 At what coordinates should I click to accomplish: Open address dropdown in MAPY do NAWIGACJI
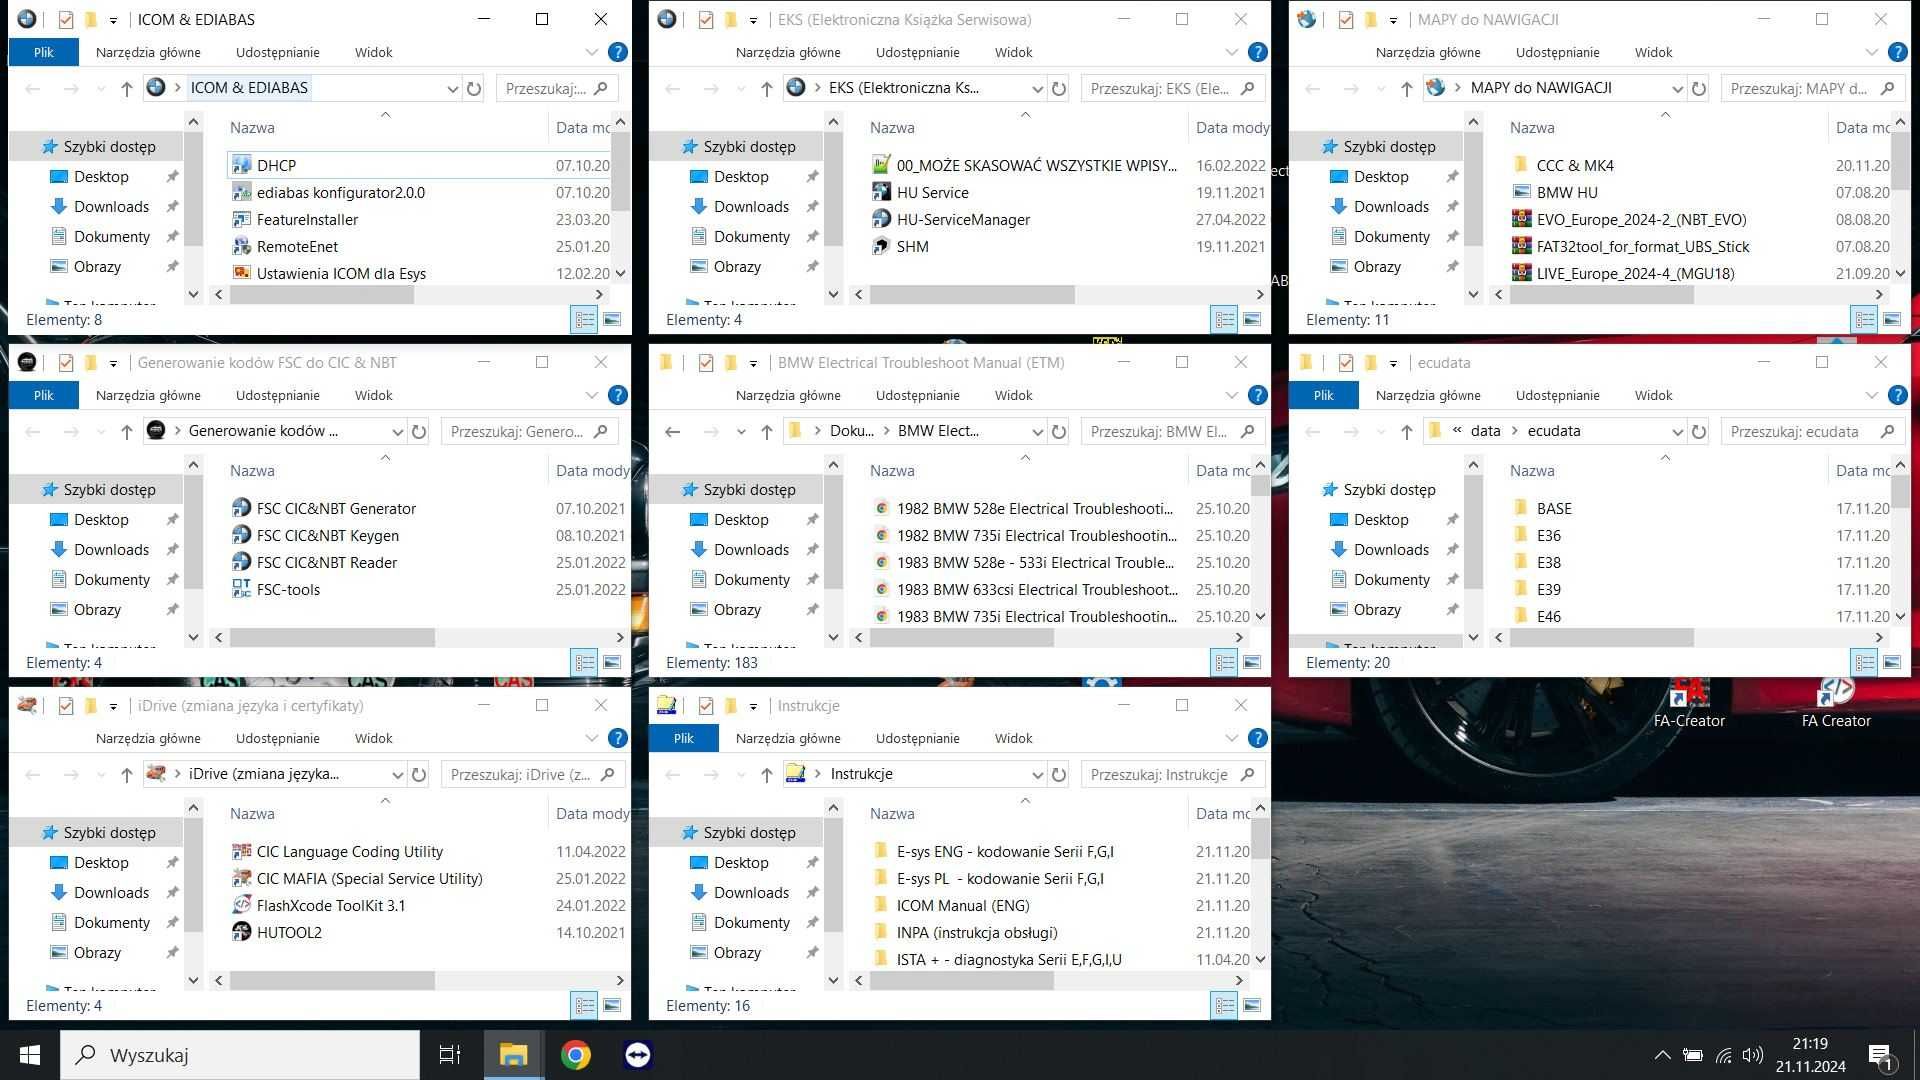point(1677,88)
